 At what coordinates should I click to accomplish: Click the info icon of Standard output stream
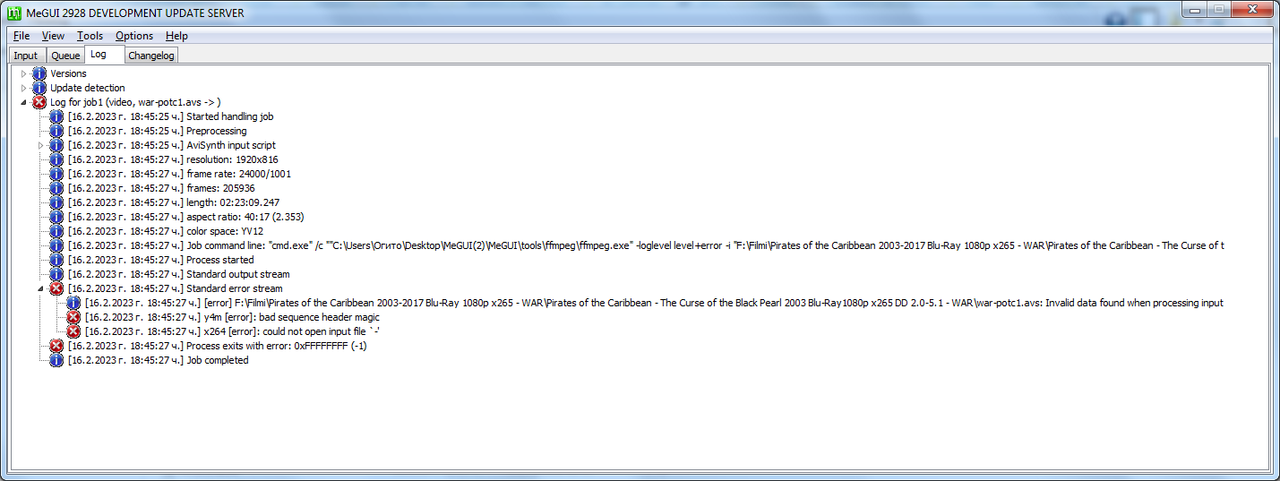[57, 274]
